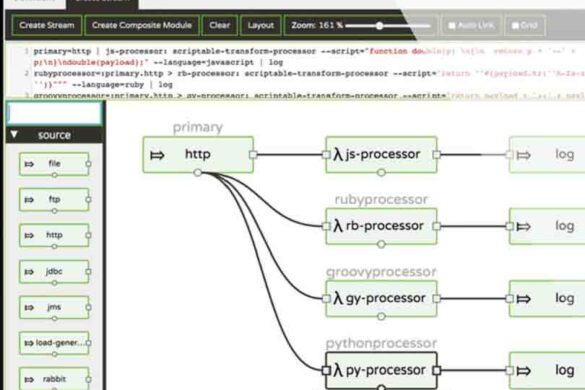This screenshot has width=585, height=390.
Task: Toggle the Auto Link checkbox
Action: coord(452,25)
